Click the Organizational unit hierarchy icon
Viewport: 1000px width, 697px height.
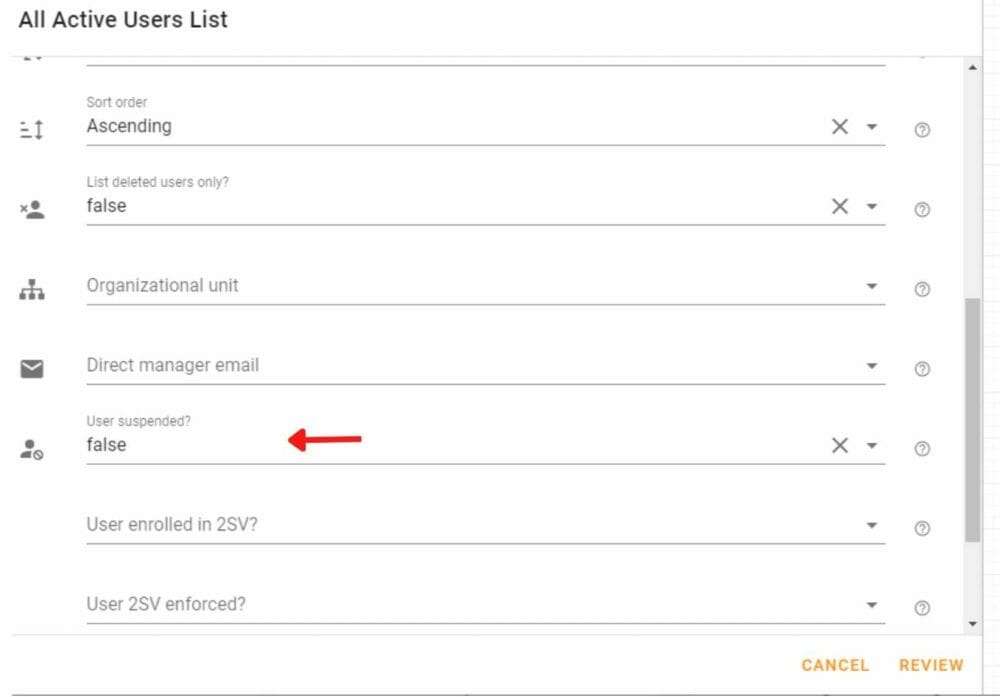click(32, 290)
